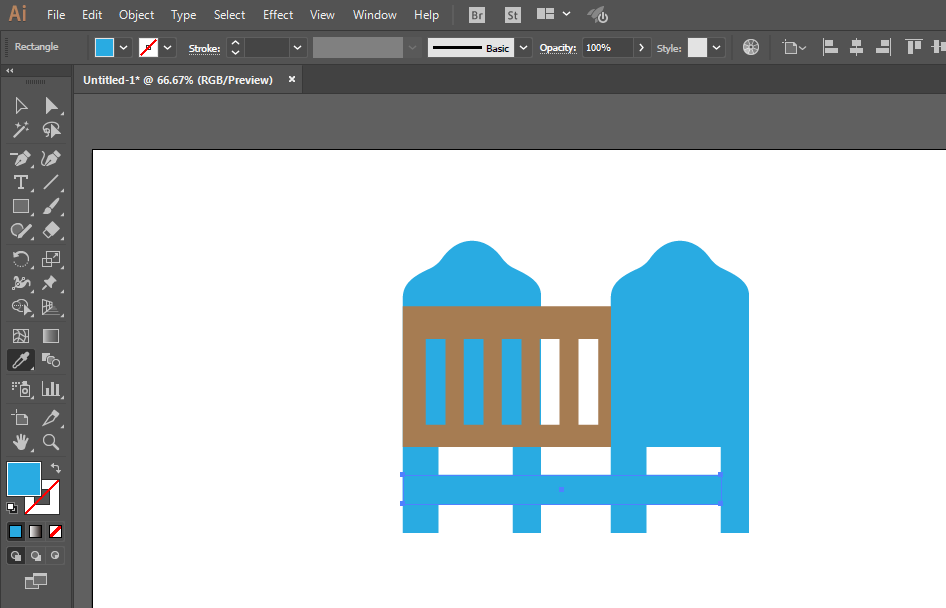Select the Eraser tool
This screenshot has height=608, width=946.
coord(51,230)
